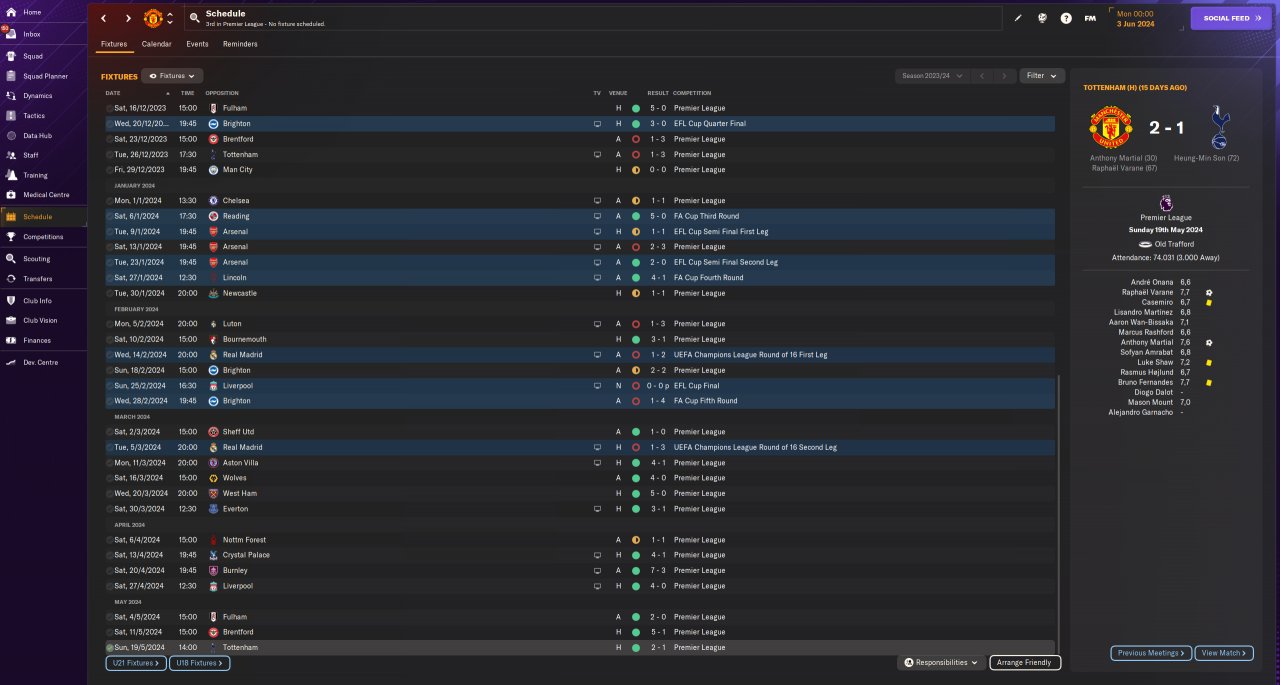This screenshot has width=1280, height=685.
Task: Open the Tactics board icon
Action: click(11, 116)
